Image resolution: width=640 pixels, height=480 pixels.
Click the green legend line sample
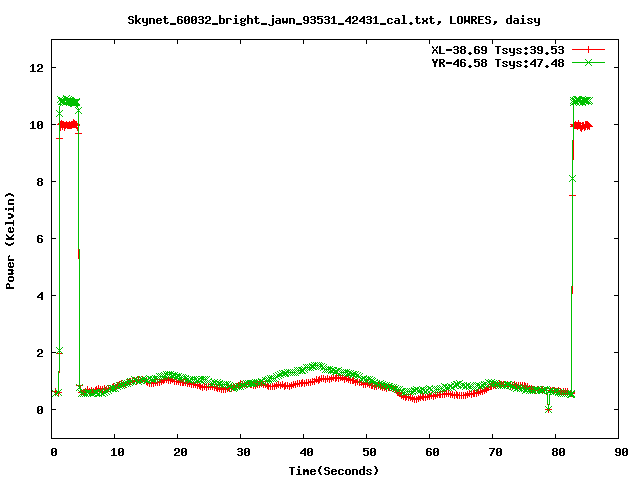[588, 62]
